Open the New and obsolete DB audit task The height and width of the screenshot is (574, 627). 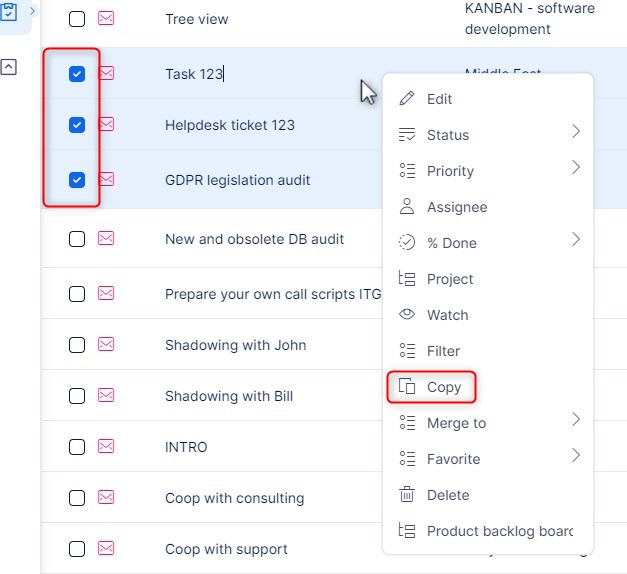tap(254, 239)
